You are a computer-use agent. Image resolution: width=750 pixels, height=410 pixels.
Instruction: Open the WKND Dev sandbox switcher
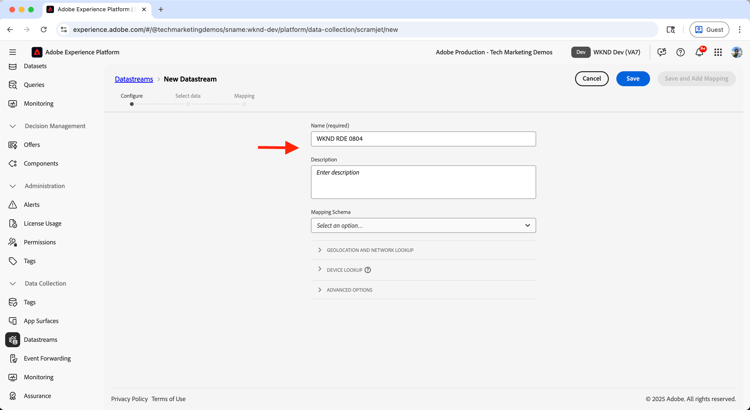coord(606,52)
